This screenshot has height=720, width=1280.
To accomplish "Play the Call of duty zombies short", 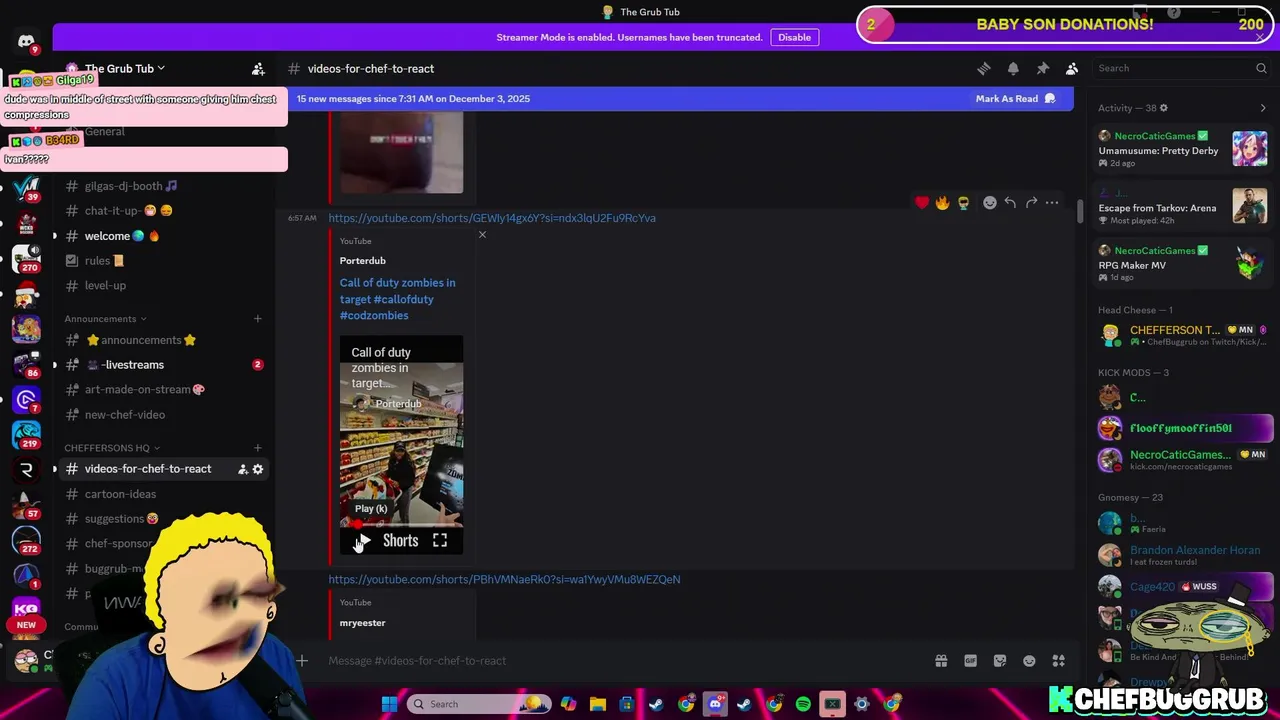I will tap(364, 541).
